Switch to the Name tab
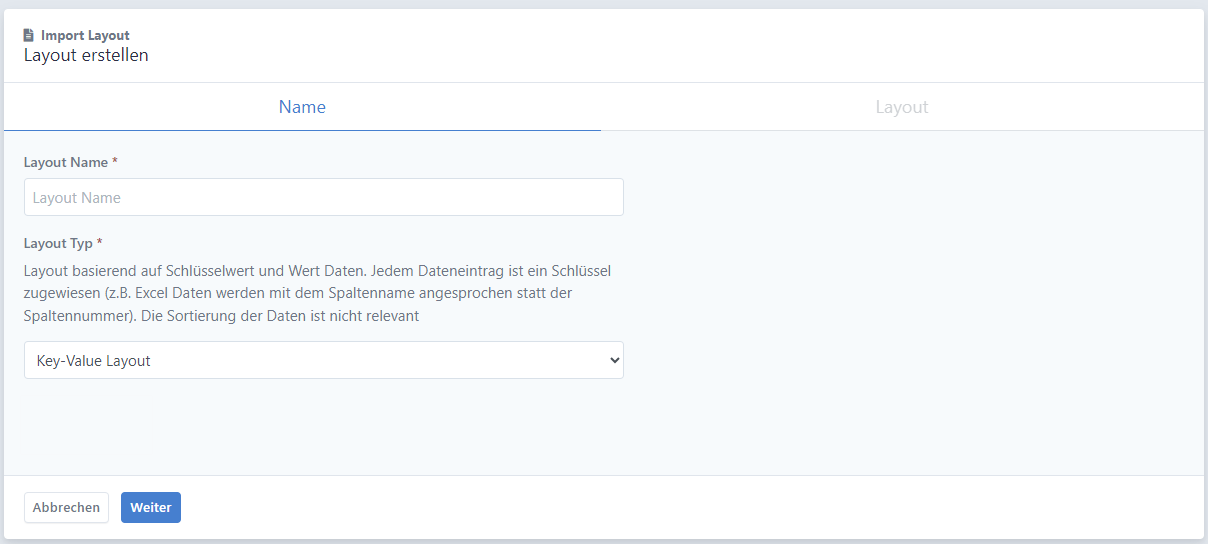 point(302,107)
